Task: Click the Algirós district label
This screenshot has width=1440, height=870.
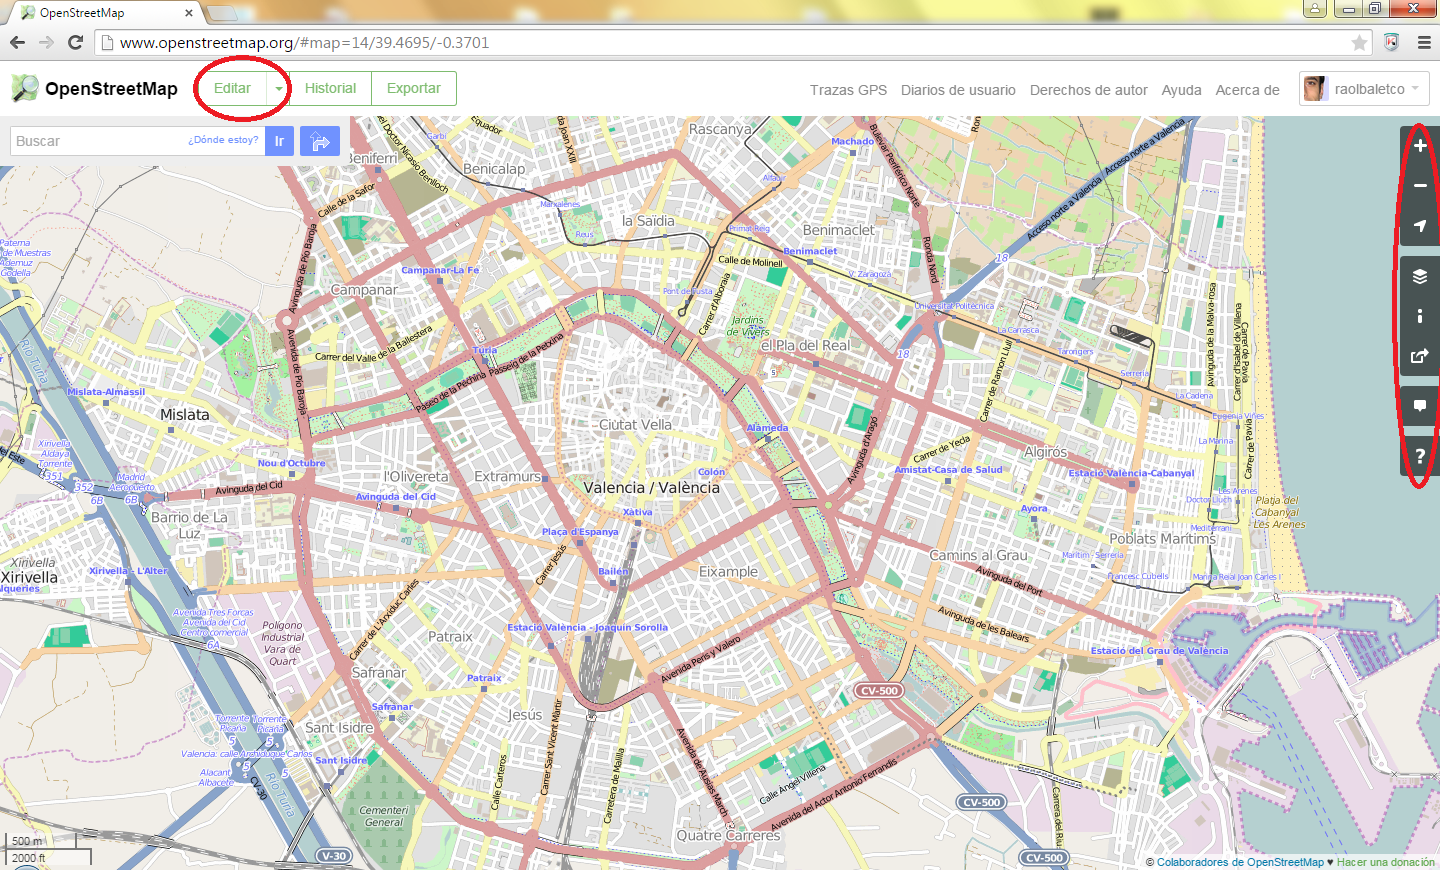Action: coord(1045,452)
